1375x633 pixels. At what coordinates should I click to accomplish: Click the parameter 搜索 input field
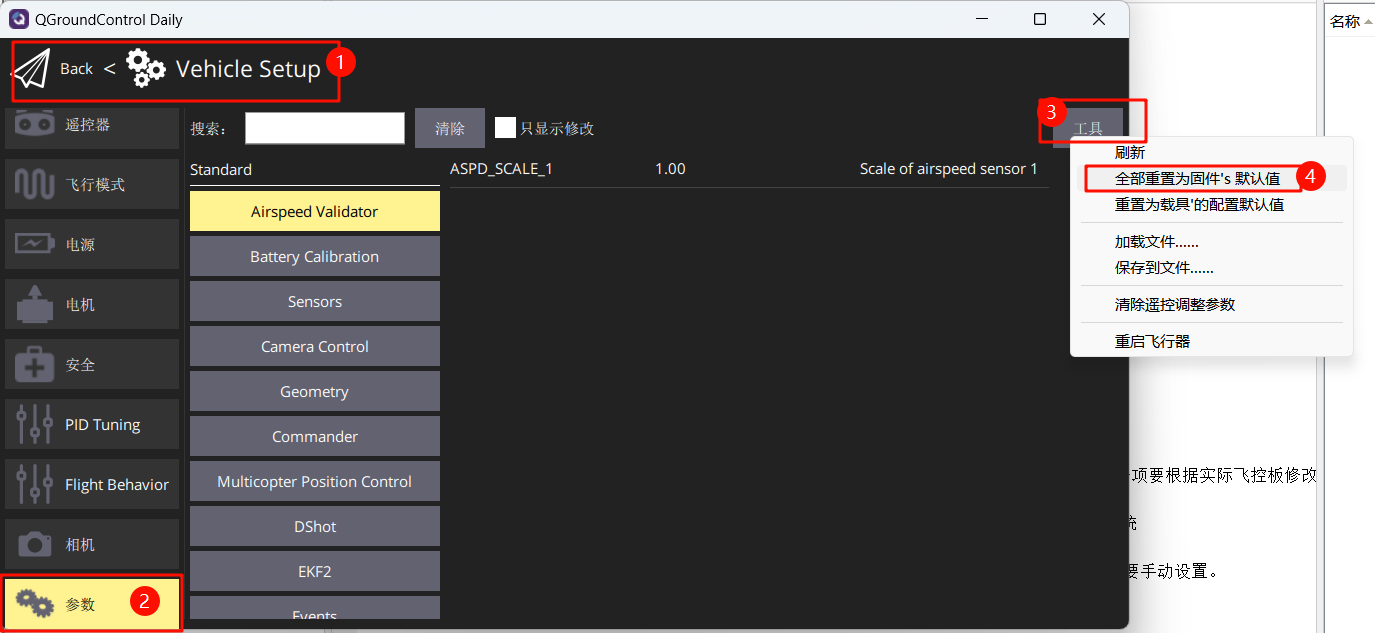point(325,128)
